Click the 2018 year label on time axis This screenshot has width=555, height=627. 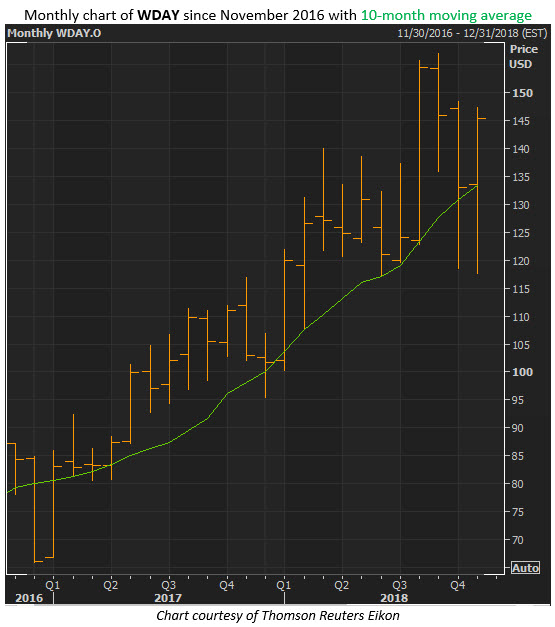394,598
